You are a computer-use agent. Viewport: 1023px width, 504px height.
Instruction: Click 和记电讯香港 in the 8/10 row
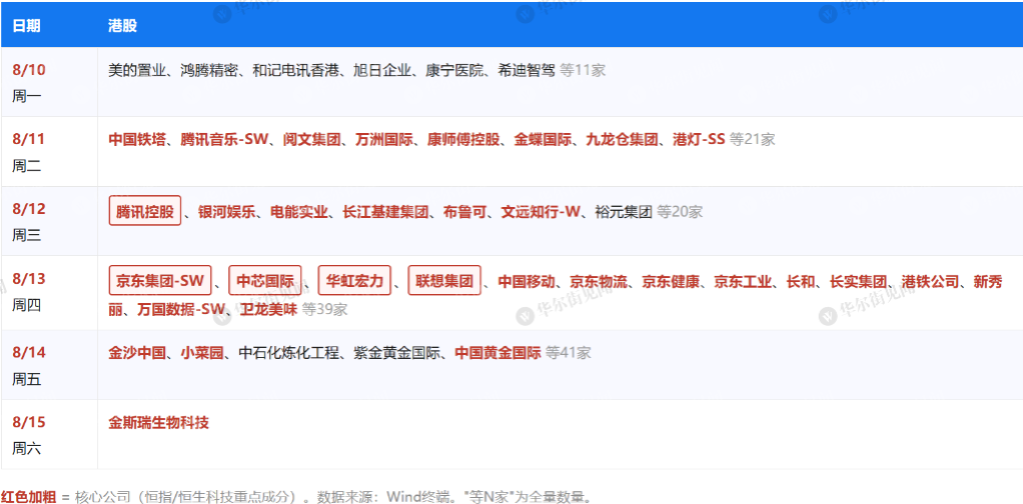pyautogui.click(x=295, y=70)
